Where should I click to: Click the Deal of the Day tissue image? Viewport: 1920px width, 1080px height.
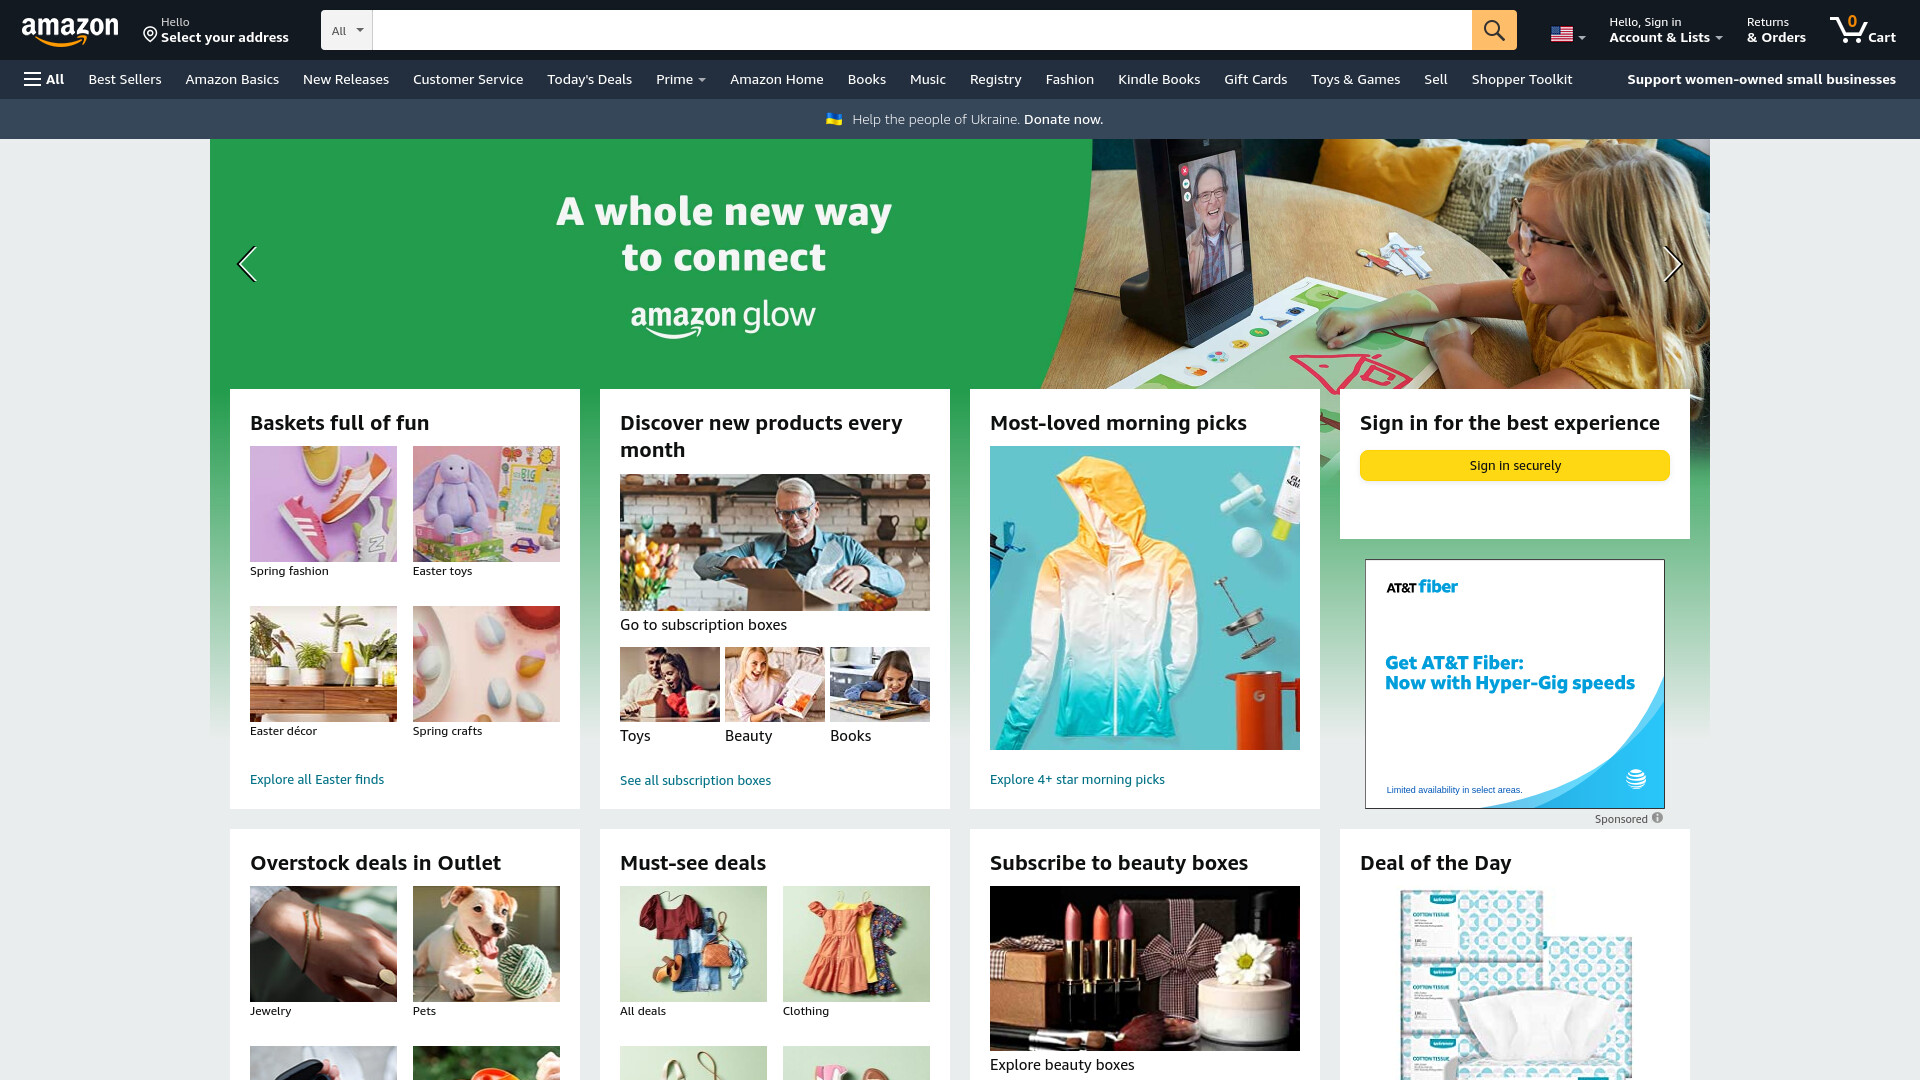[1515, 984]
